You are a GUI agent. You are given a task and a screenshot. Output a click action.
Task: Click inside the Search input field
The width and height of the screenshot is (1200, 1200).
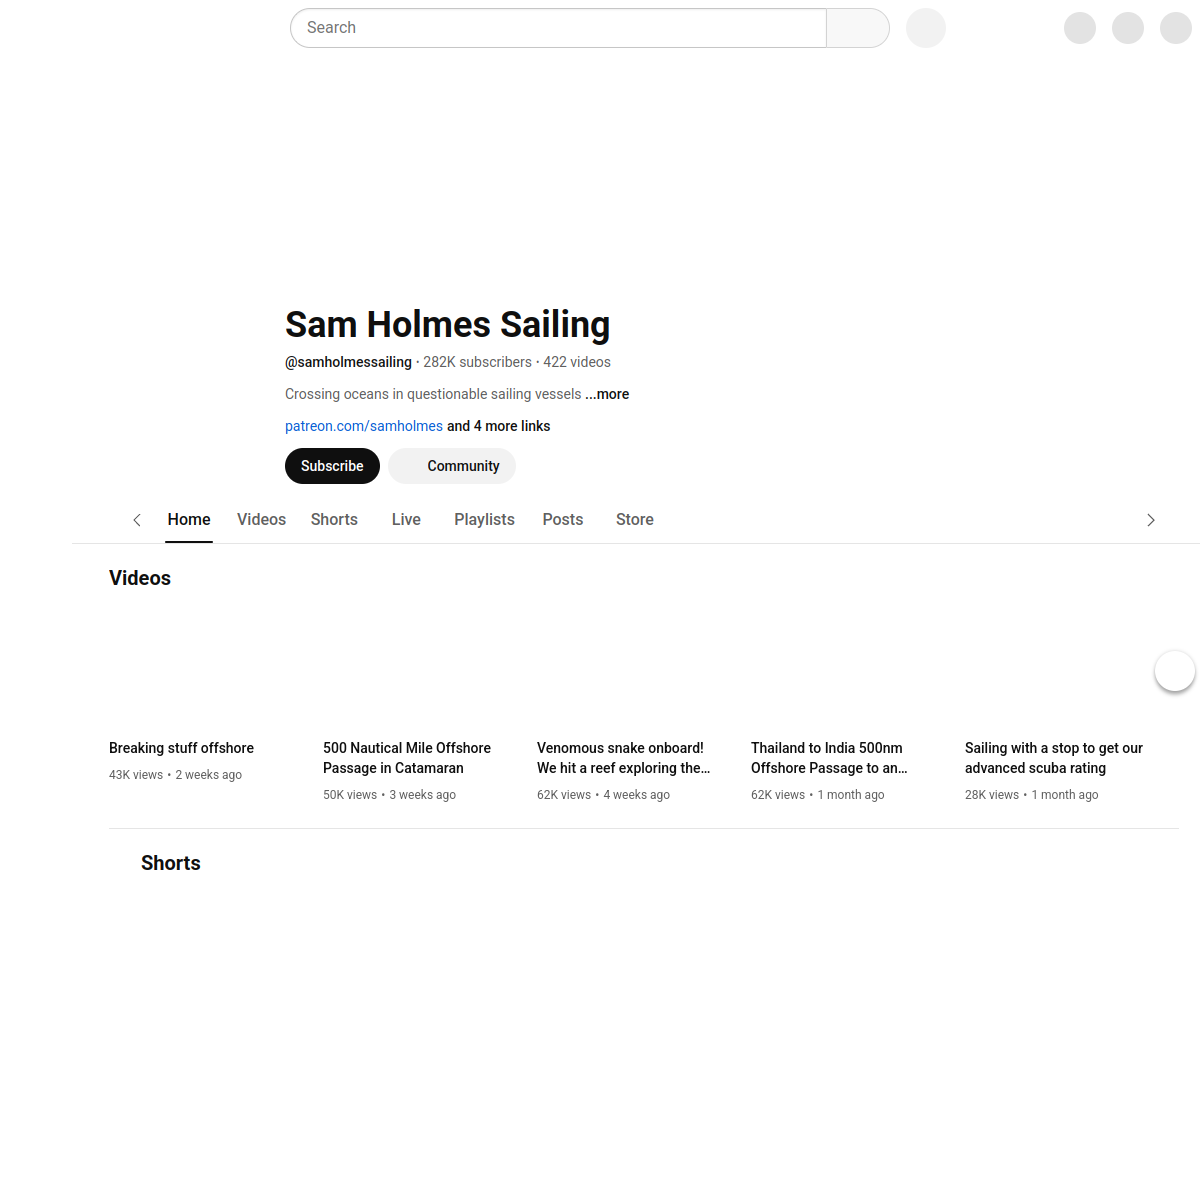click(557, 28)
